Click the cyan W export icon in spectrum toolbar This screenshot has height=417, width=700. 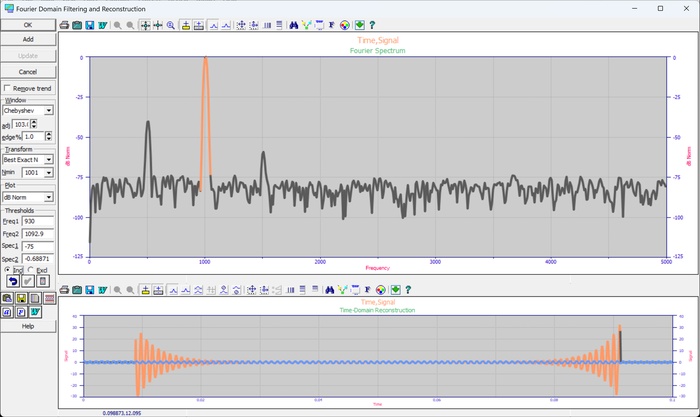102,25
